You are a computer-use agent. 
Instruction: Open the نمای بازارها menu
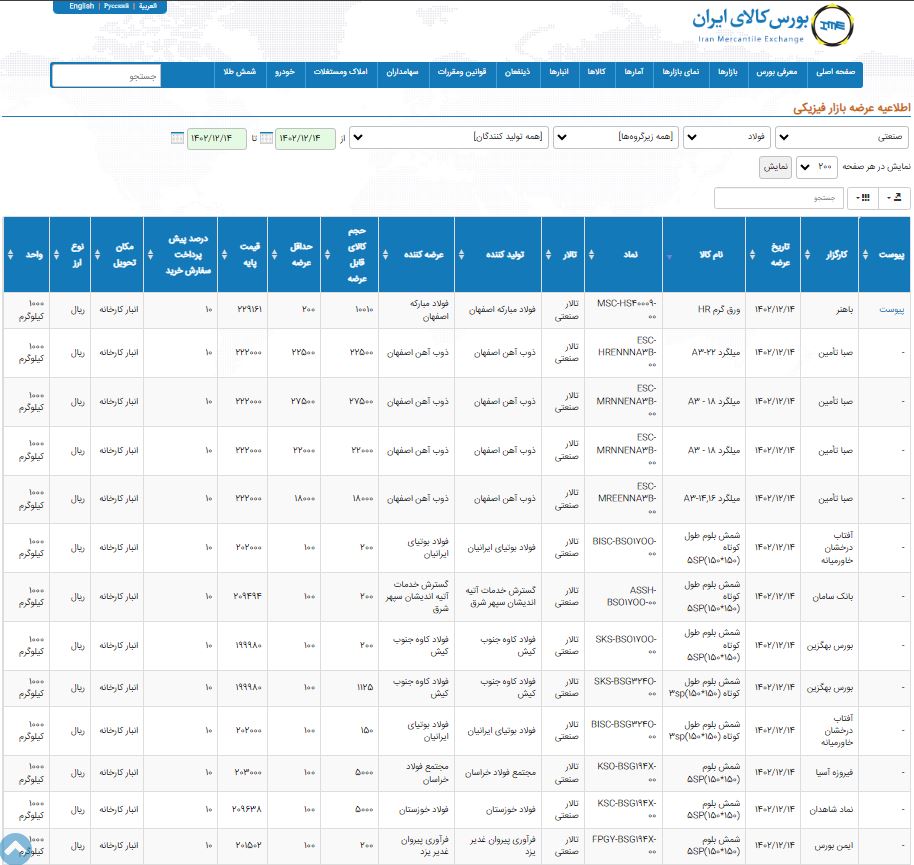point(680,72)
